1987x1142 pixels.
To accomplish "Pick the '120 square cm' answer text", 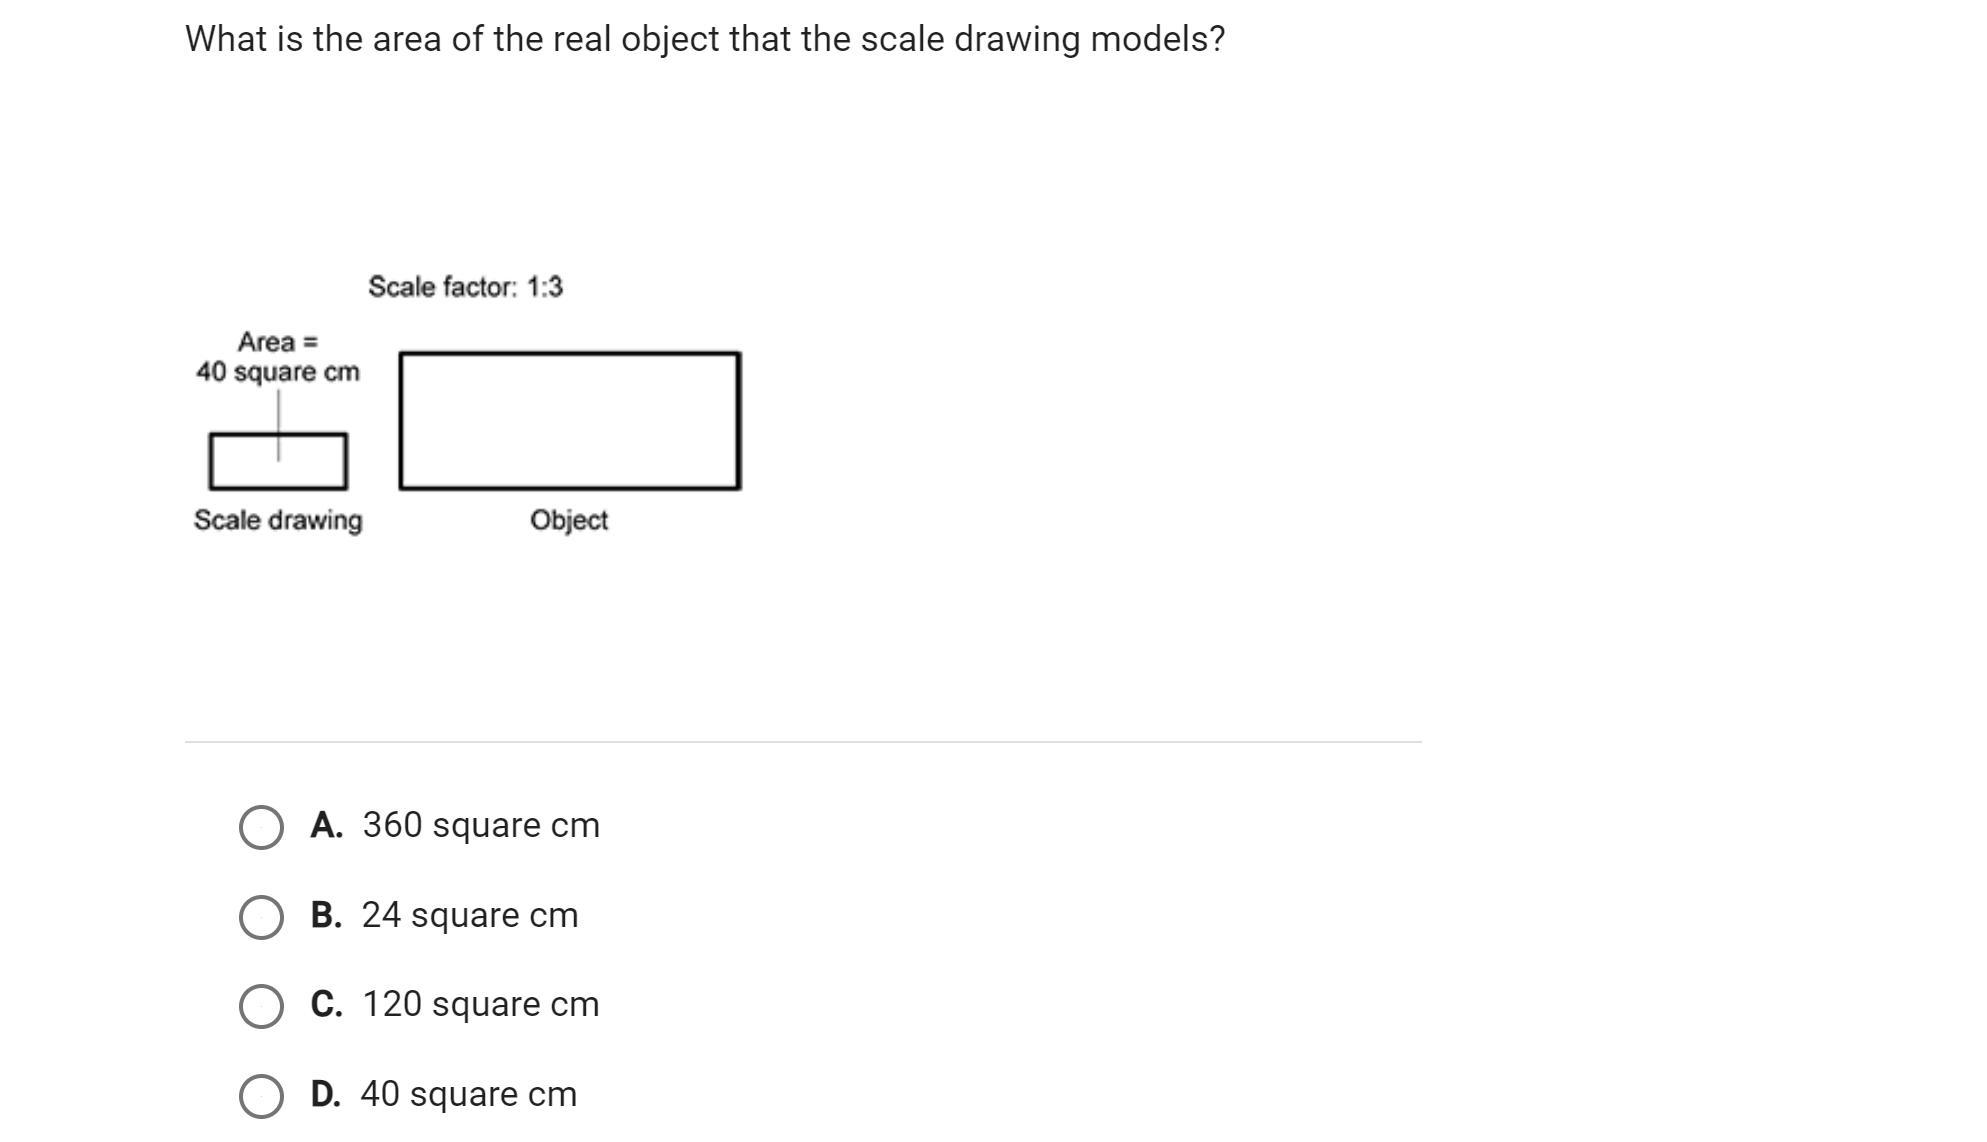I will 481,1004.
